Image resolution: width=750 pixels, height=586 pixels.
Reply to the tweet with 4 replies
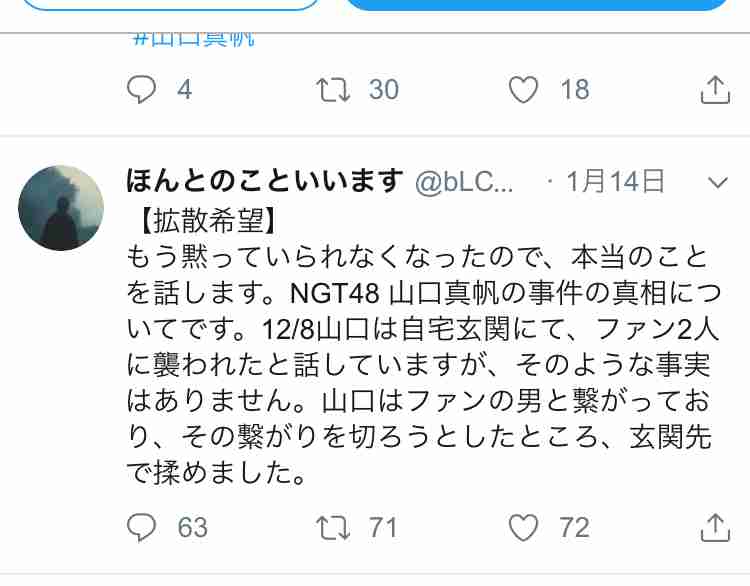(141, 89)
